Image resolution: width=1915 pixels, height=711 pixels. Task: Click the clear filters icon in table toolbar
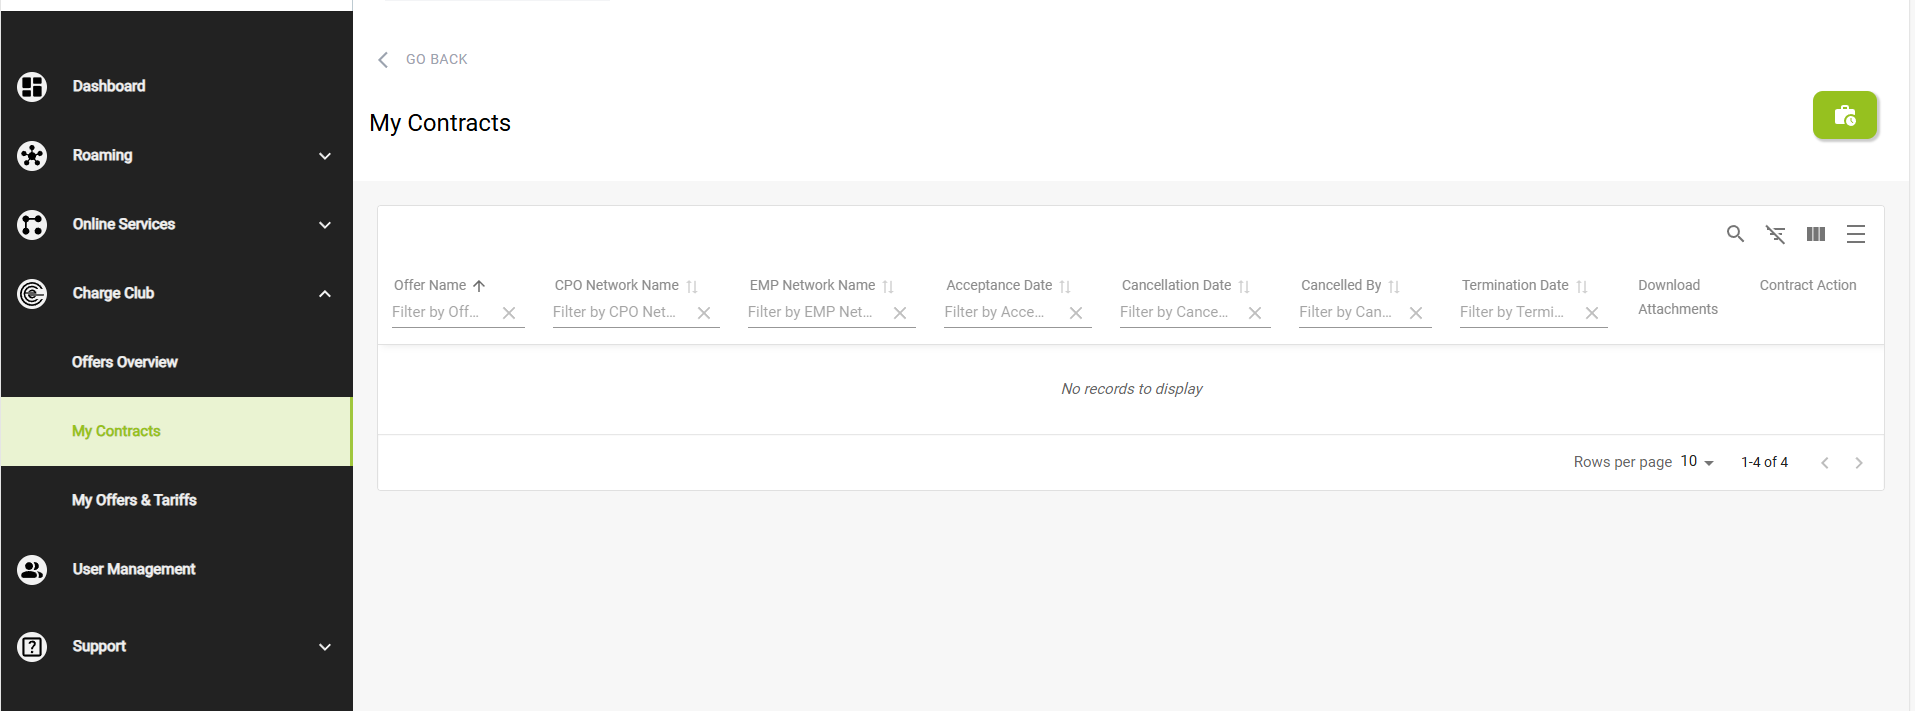point(1775,234)
